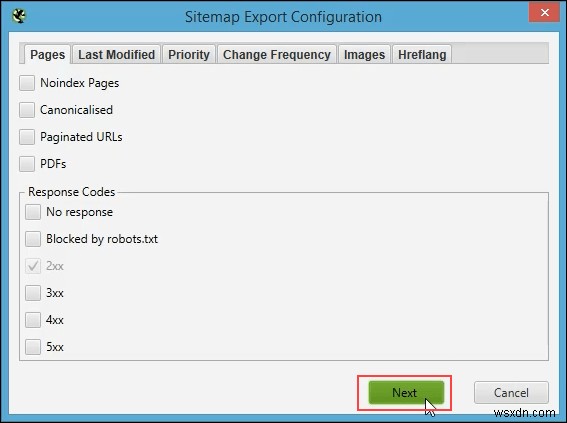
Task: Click the Response Codes group heading
Action: (72, 192)
